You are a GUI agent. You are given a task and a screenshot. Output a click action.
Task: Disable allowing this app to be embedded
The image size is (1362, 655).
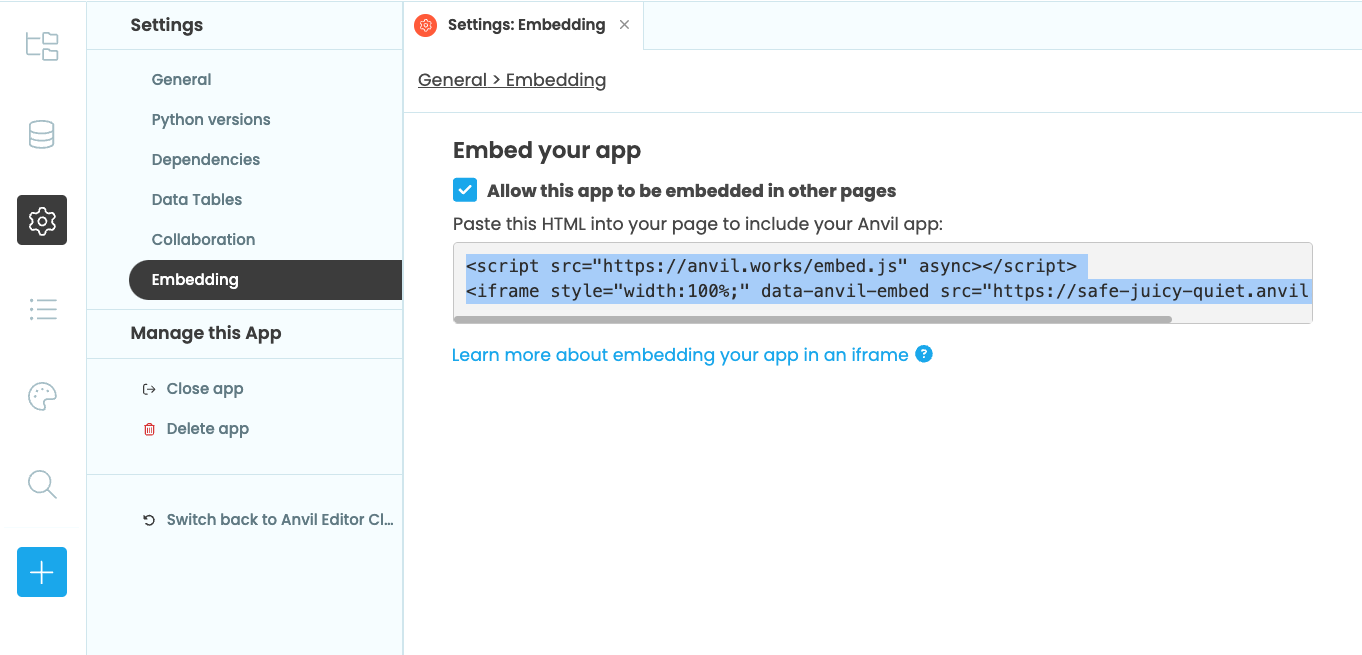point(465,189)
